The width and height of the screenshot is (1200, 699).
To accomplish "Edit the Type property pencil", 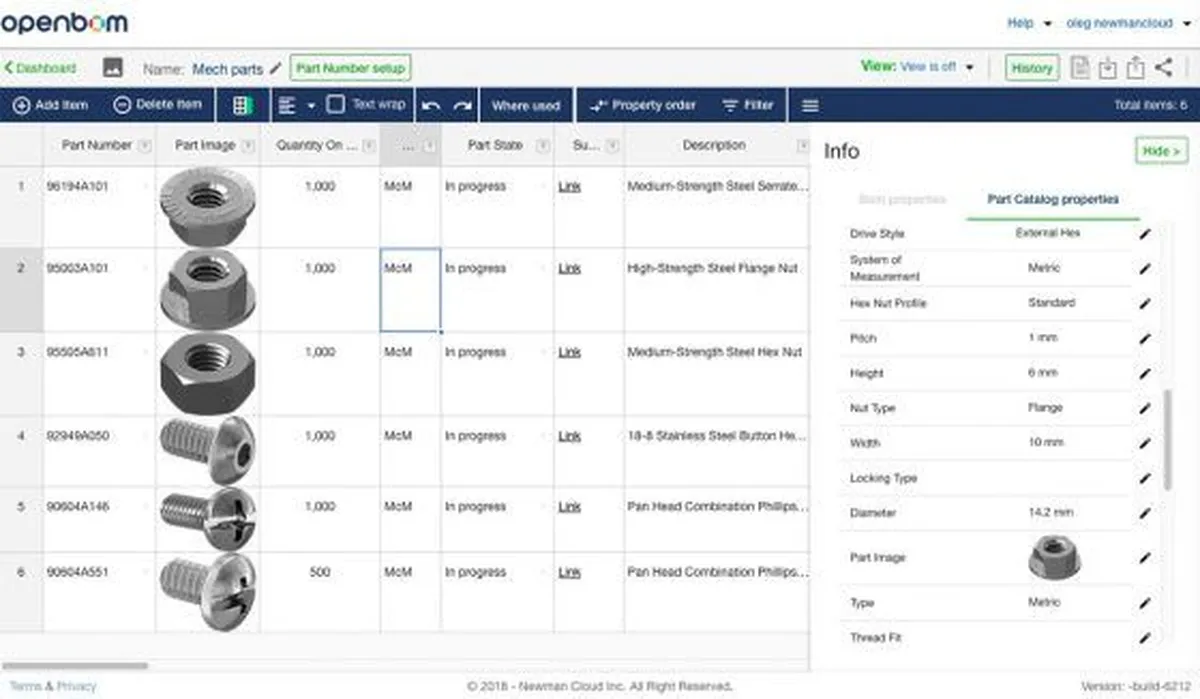I will (x=1145, y=603).
